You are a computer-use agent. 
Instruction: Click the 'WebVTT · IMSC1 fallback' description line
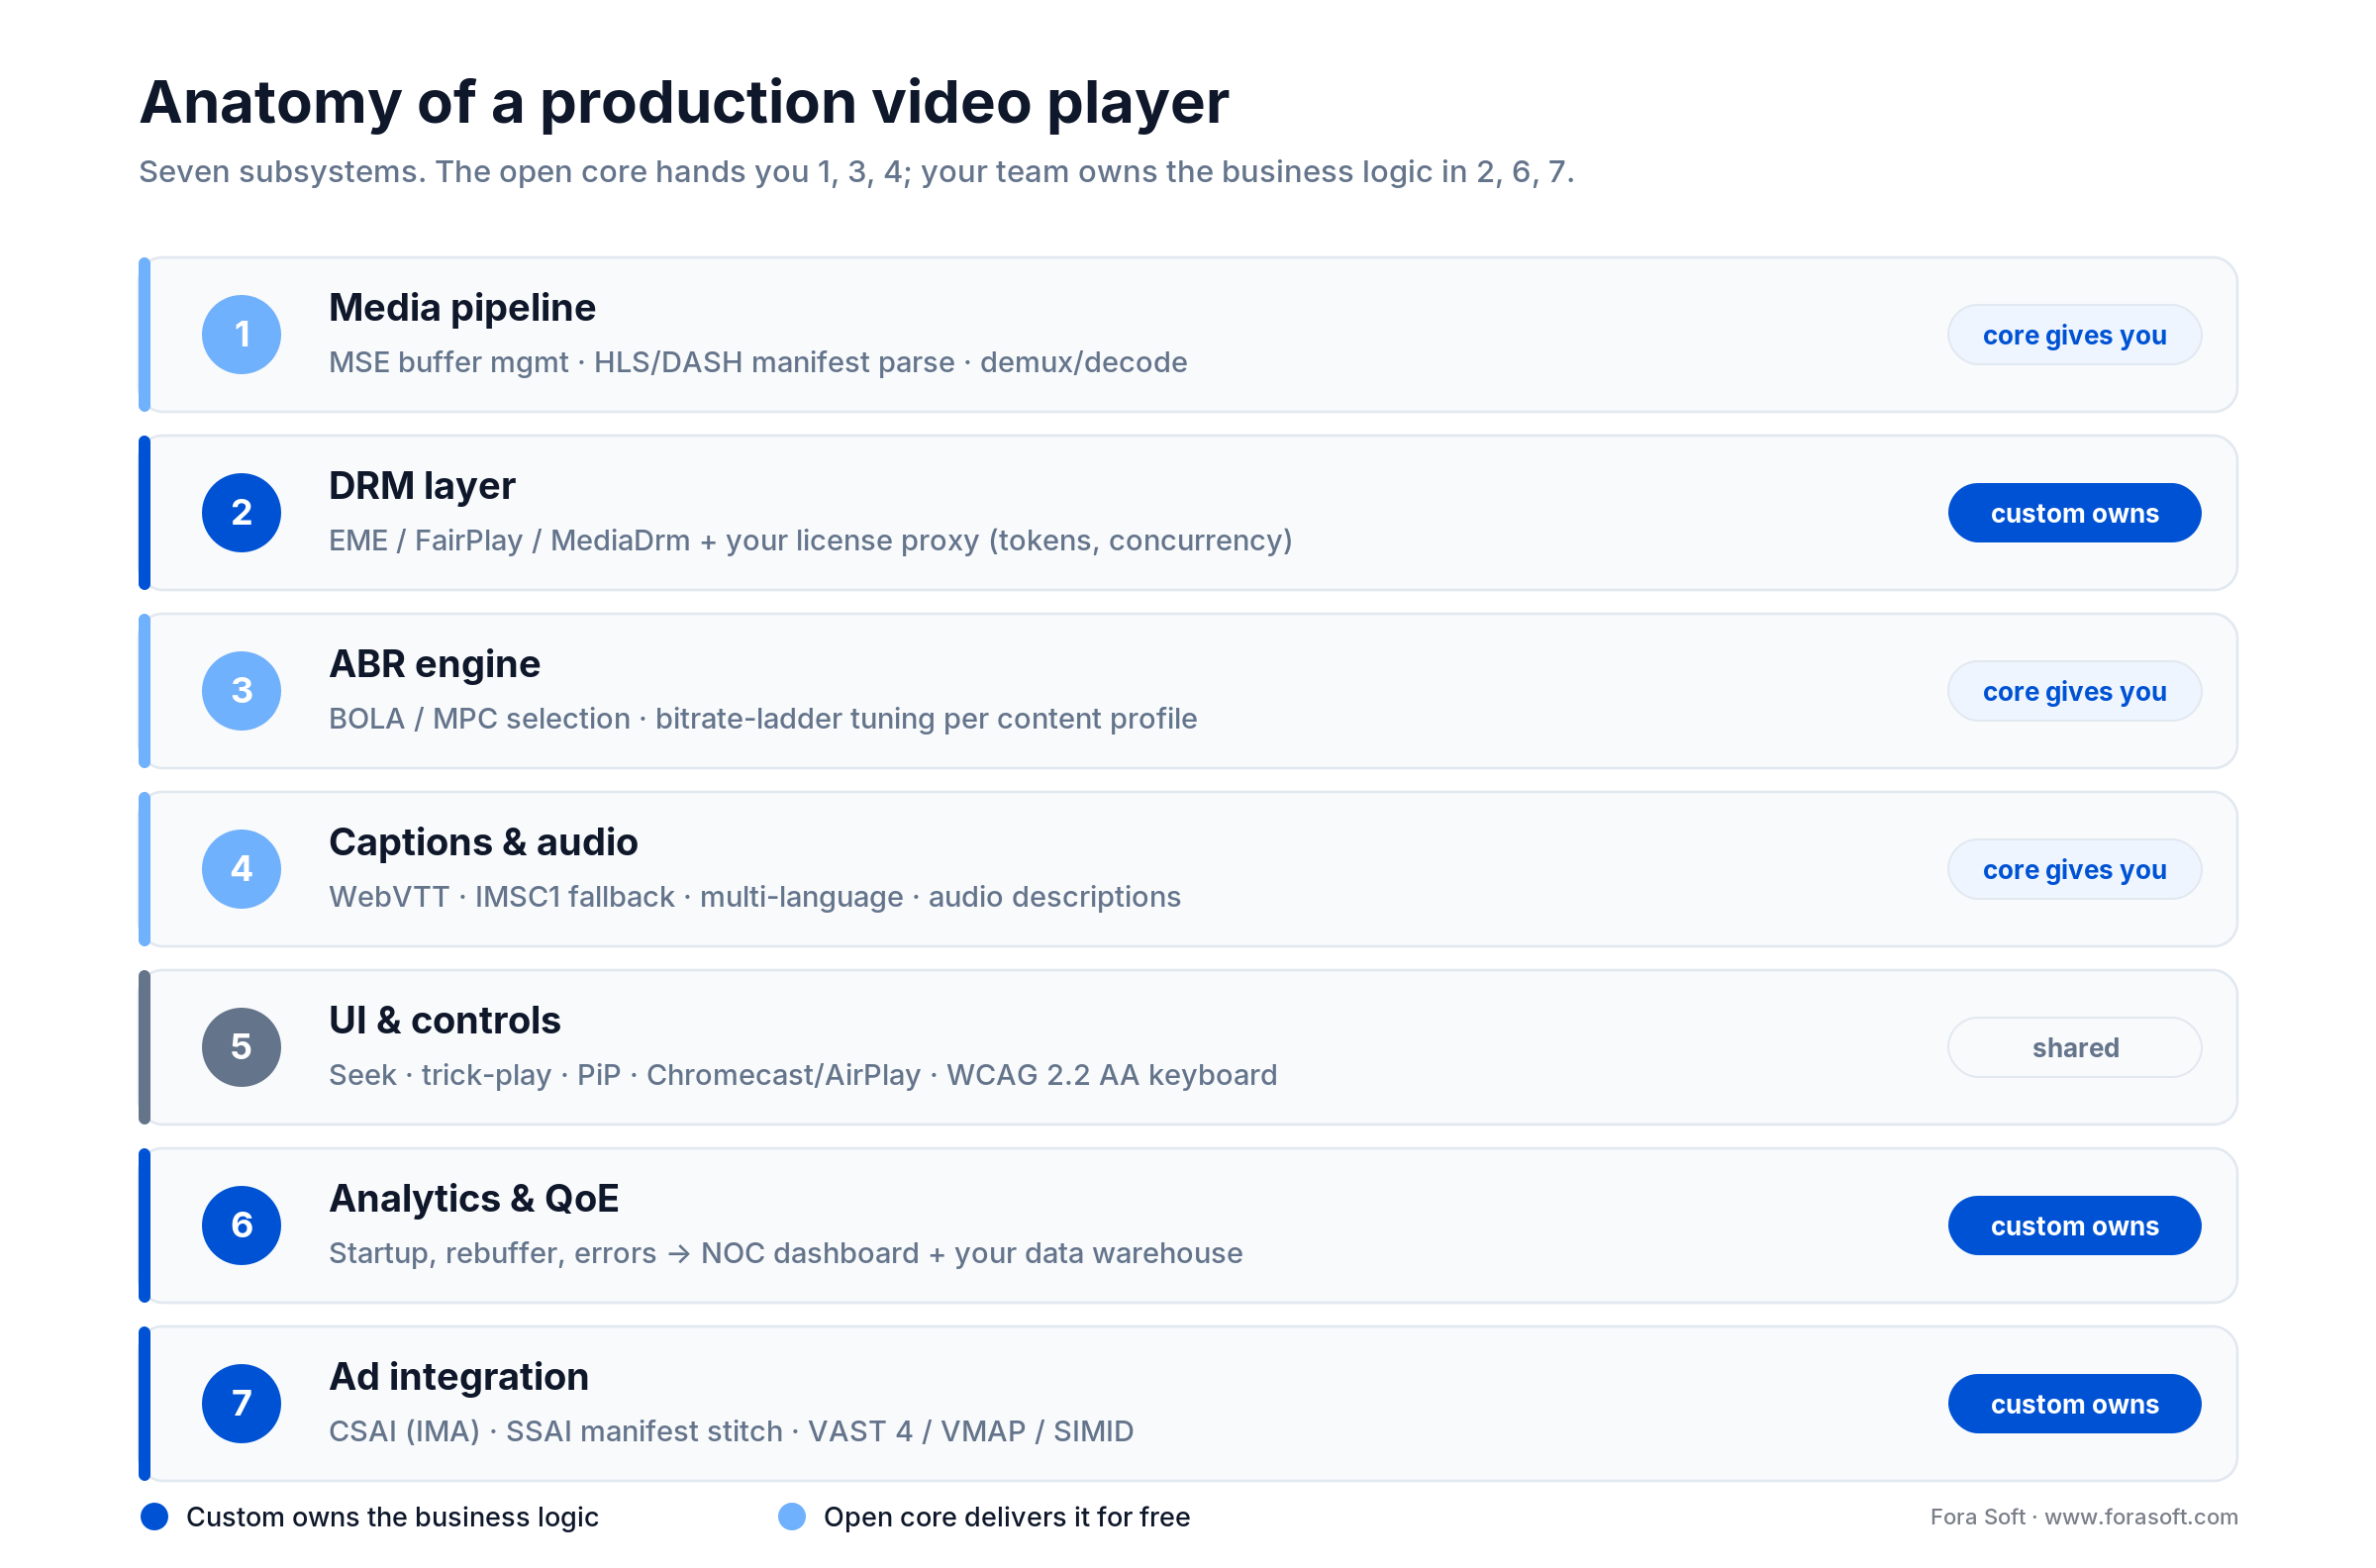point(755,896)
